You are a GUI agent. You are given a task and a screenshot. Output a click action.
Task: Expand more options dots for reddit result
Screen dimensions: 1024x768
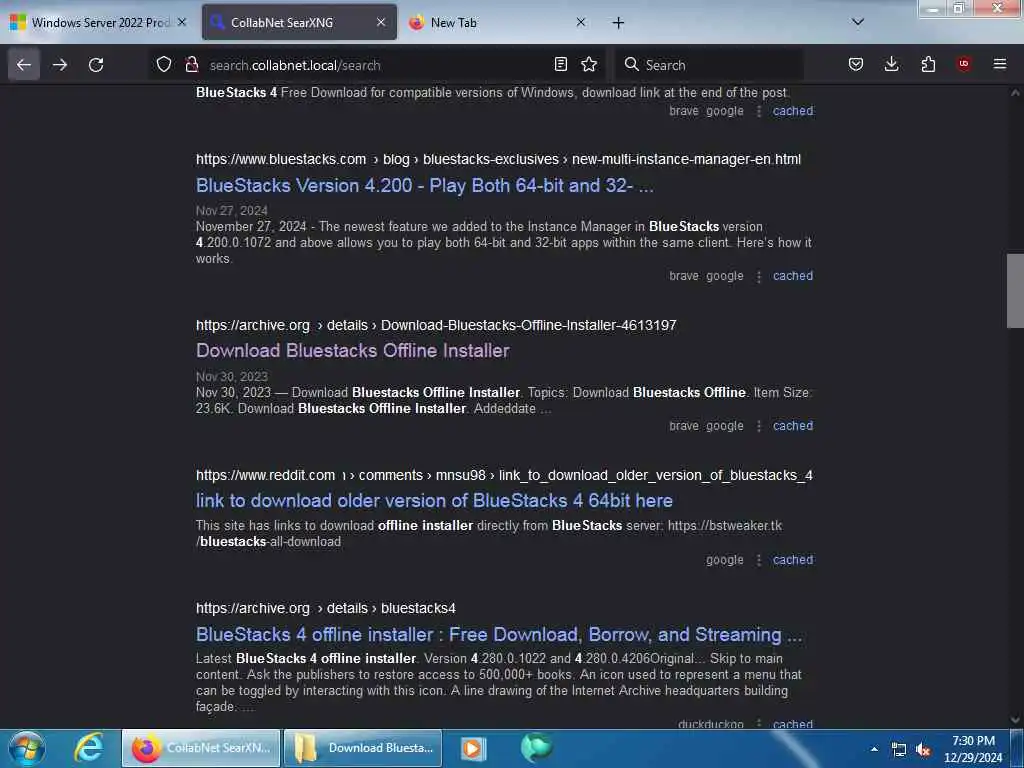759,560
